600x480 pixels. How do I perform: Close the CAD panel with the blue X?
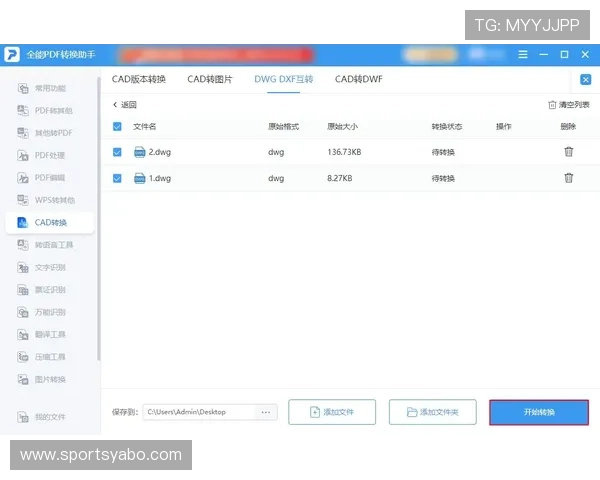coord(585,80)
